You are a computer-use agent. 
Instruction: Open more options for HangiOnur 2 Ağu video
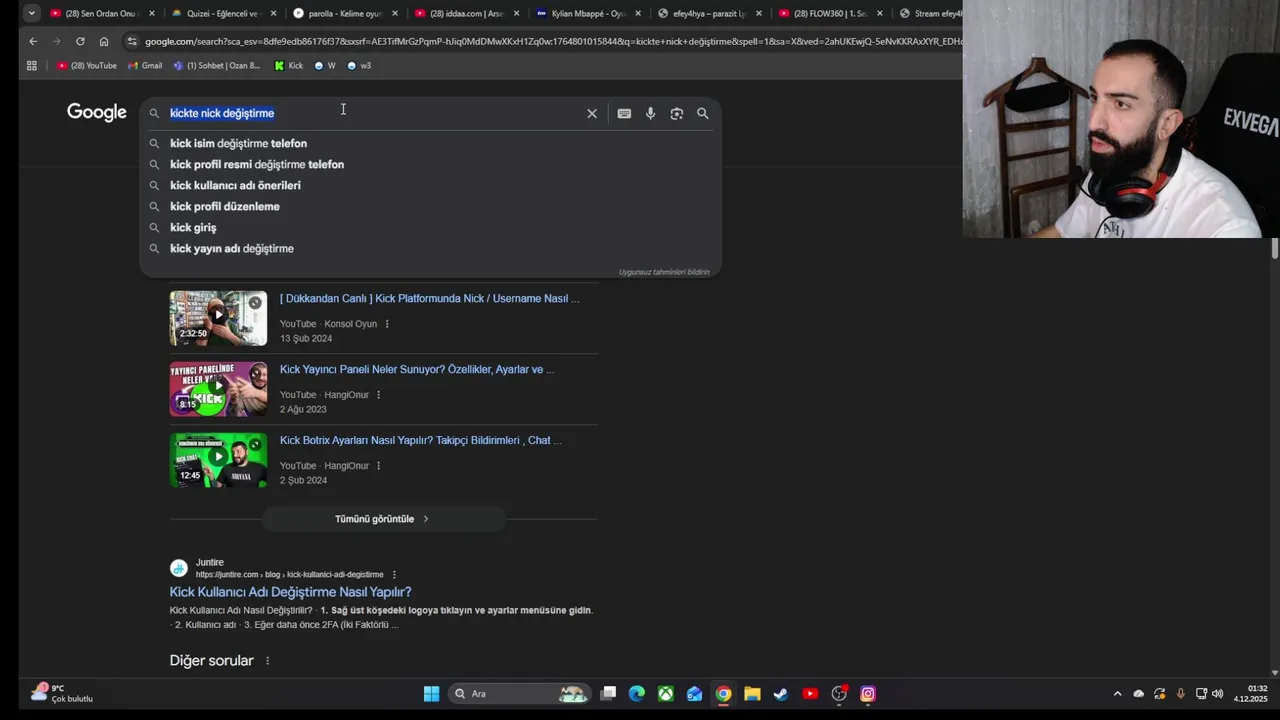(x=378, y=395)
